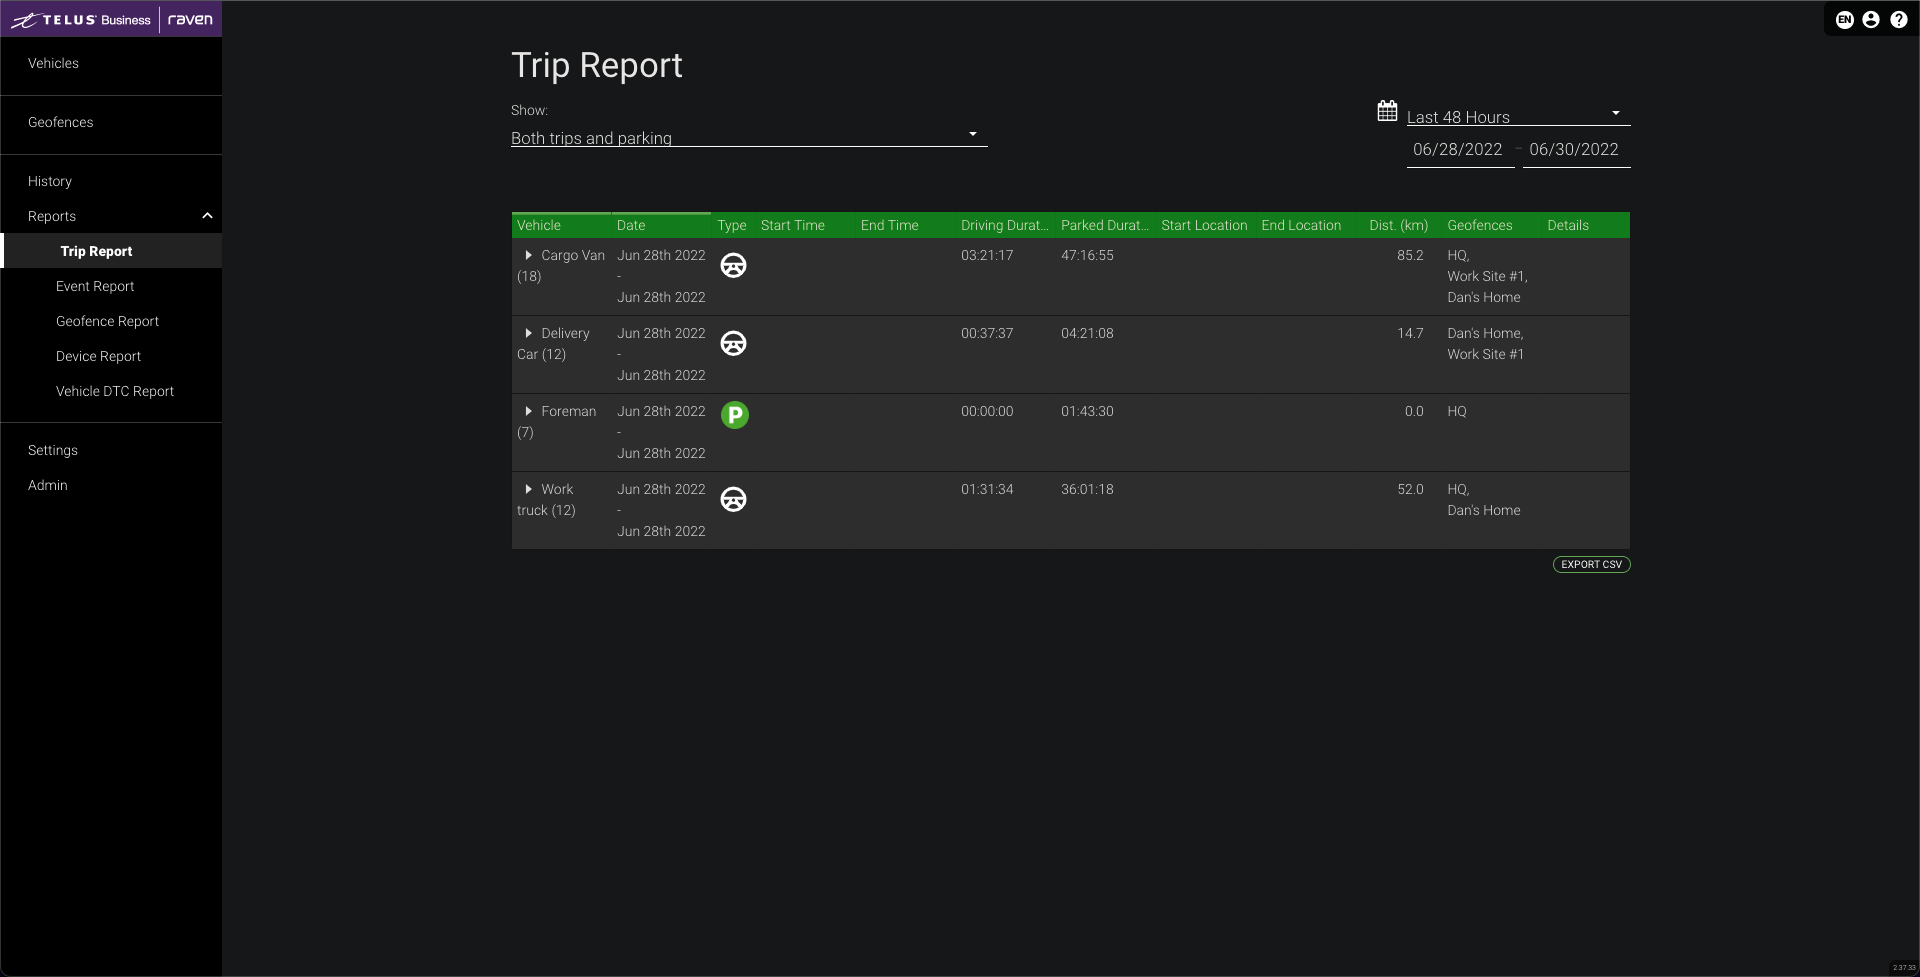Viewport: 1920px width, 977px height.
Task: Click driving duration 03:21:17
Action: pyautogui.click(x=987, y=255)
